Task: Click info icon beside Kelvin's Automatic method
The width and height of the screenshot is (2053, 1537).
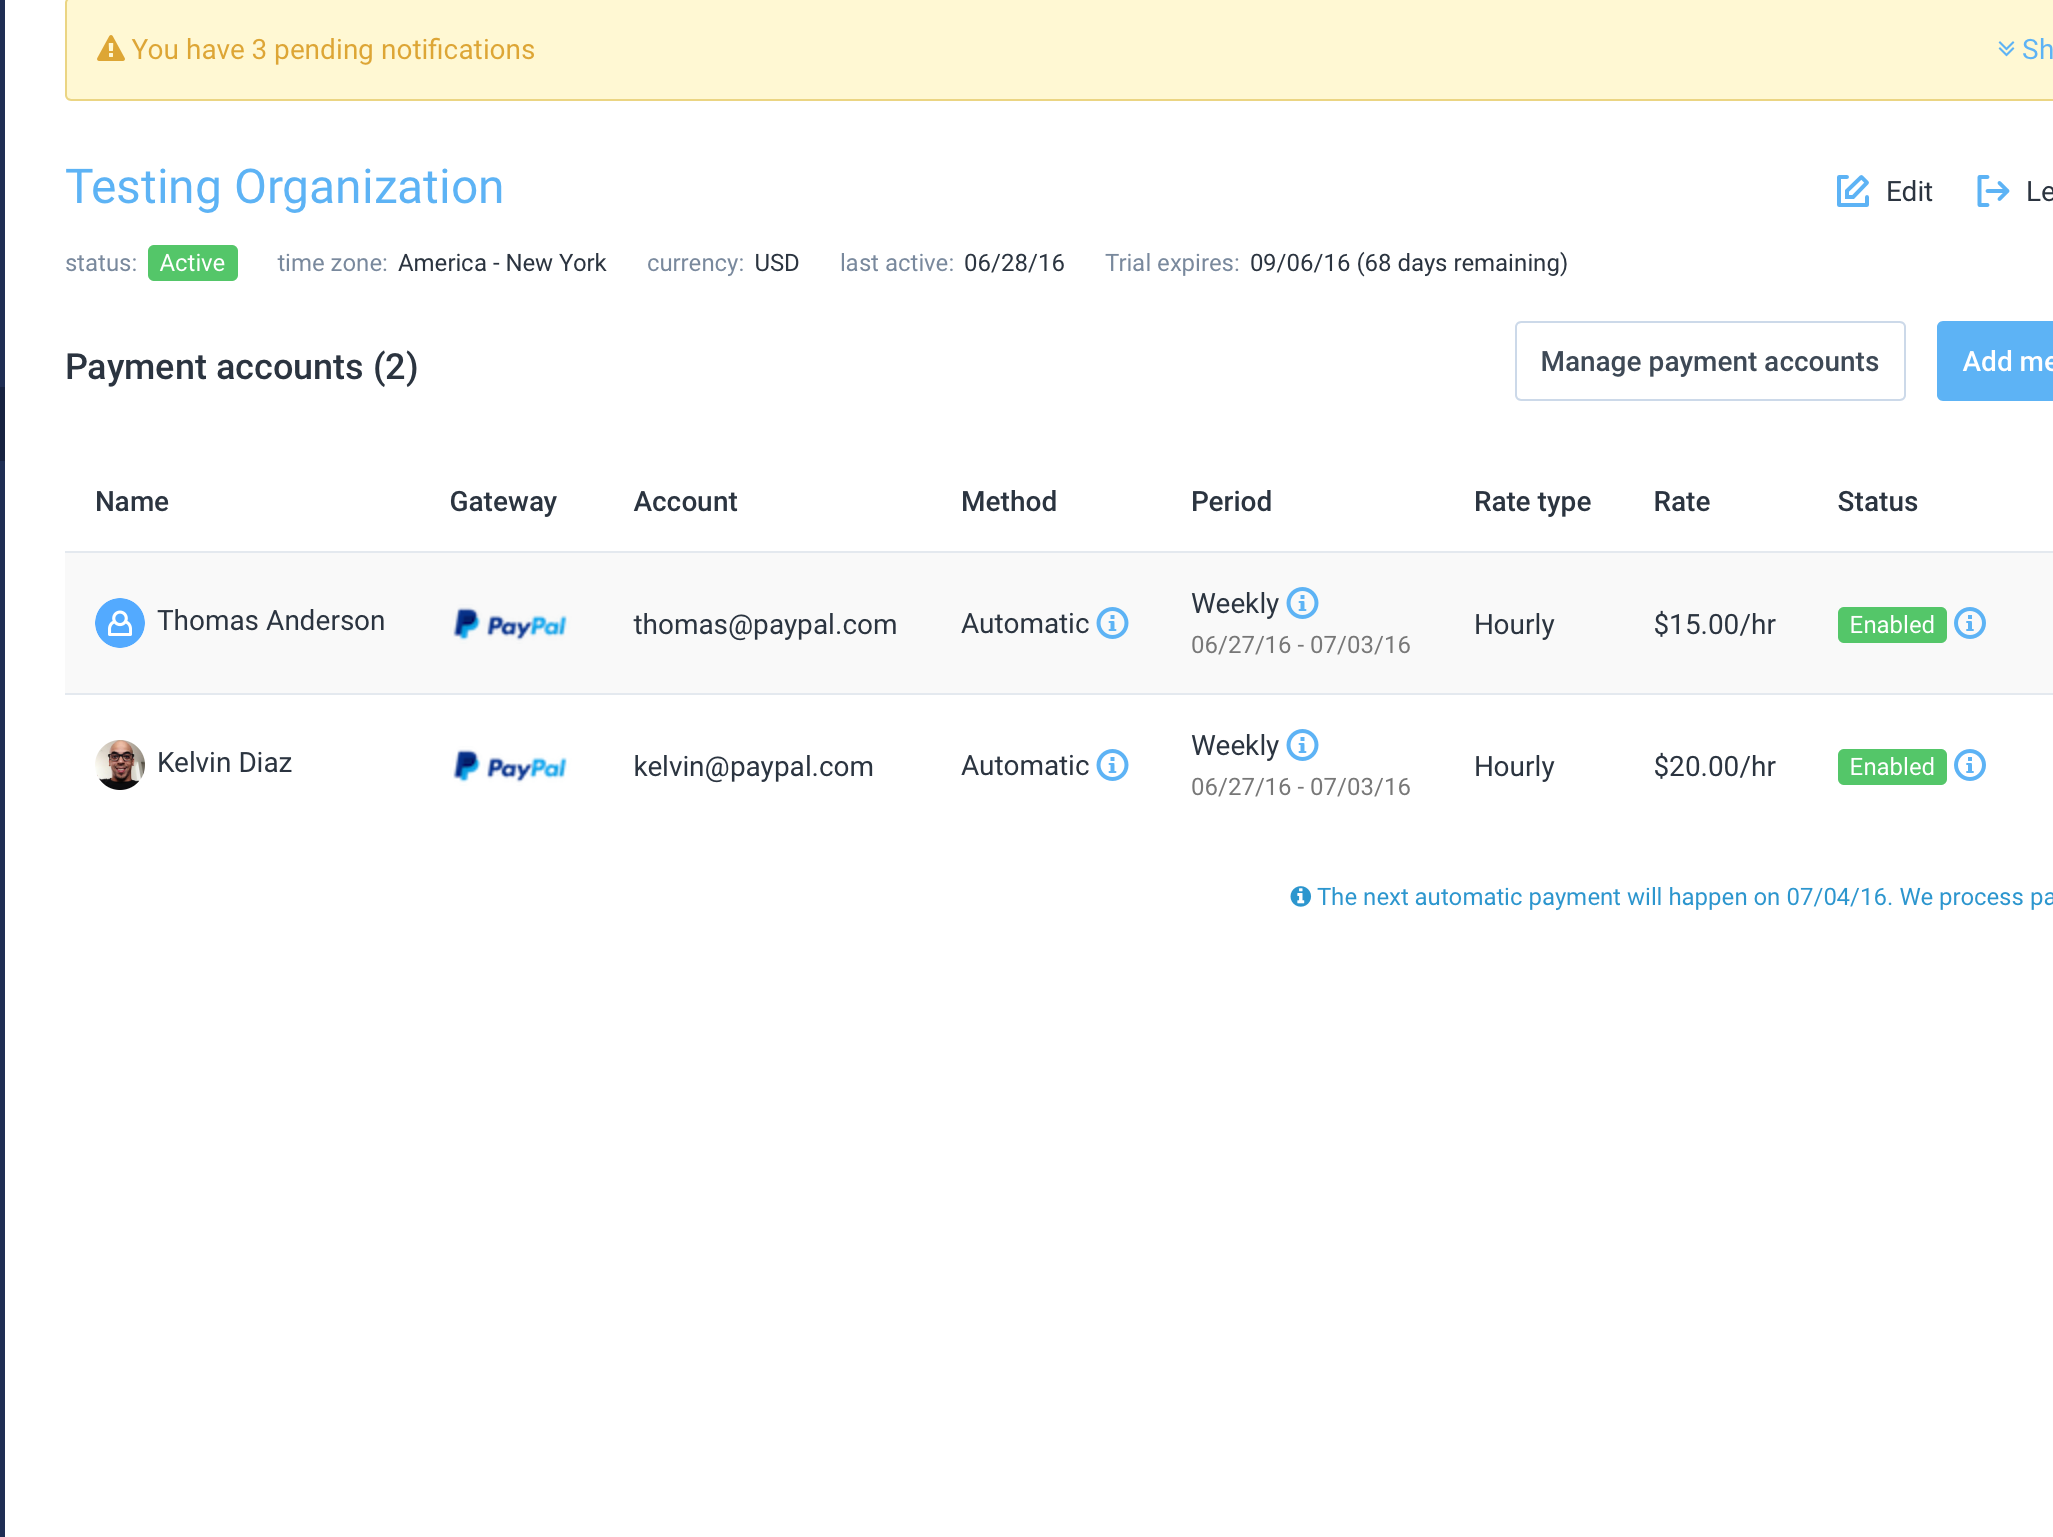Action: tap(1112, 765)
